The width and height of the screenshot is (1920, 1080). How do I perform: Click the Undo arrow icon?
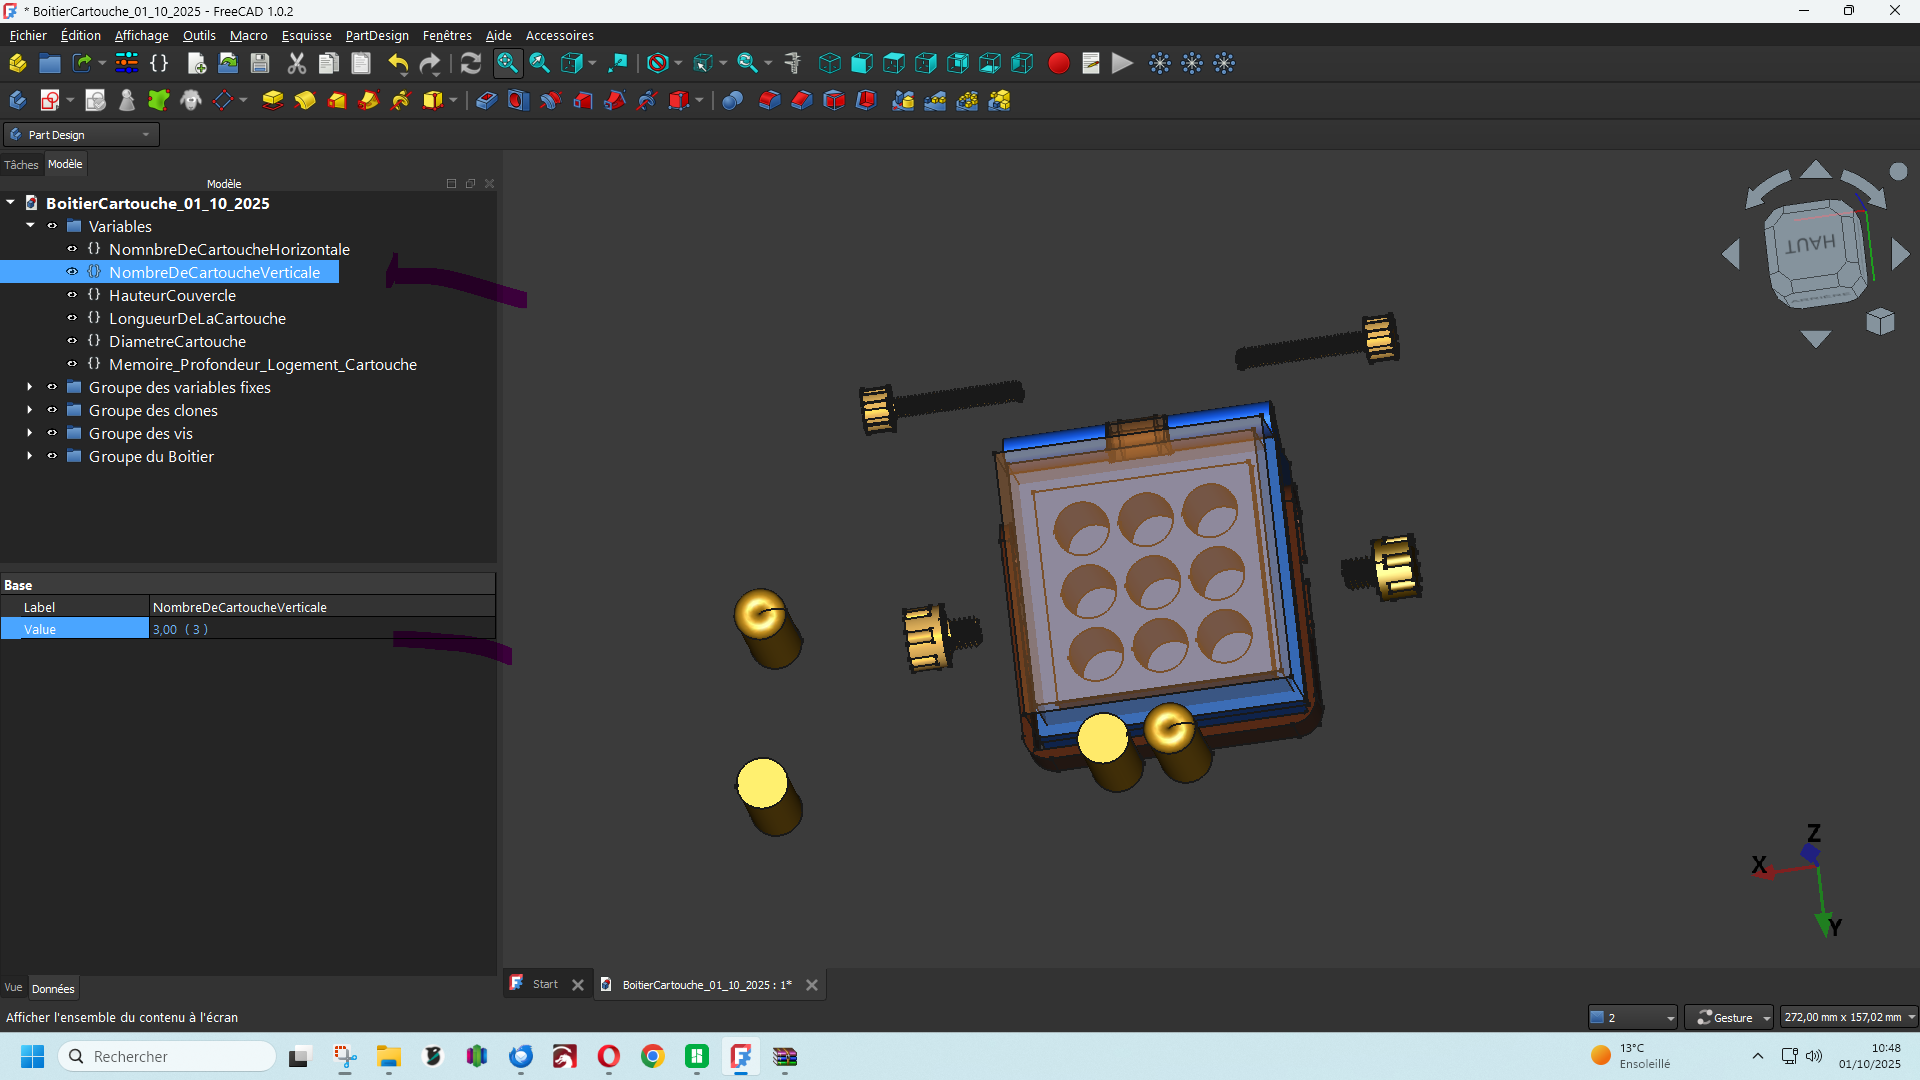[x=398, y=63]
